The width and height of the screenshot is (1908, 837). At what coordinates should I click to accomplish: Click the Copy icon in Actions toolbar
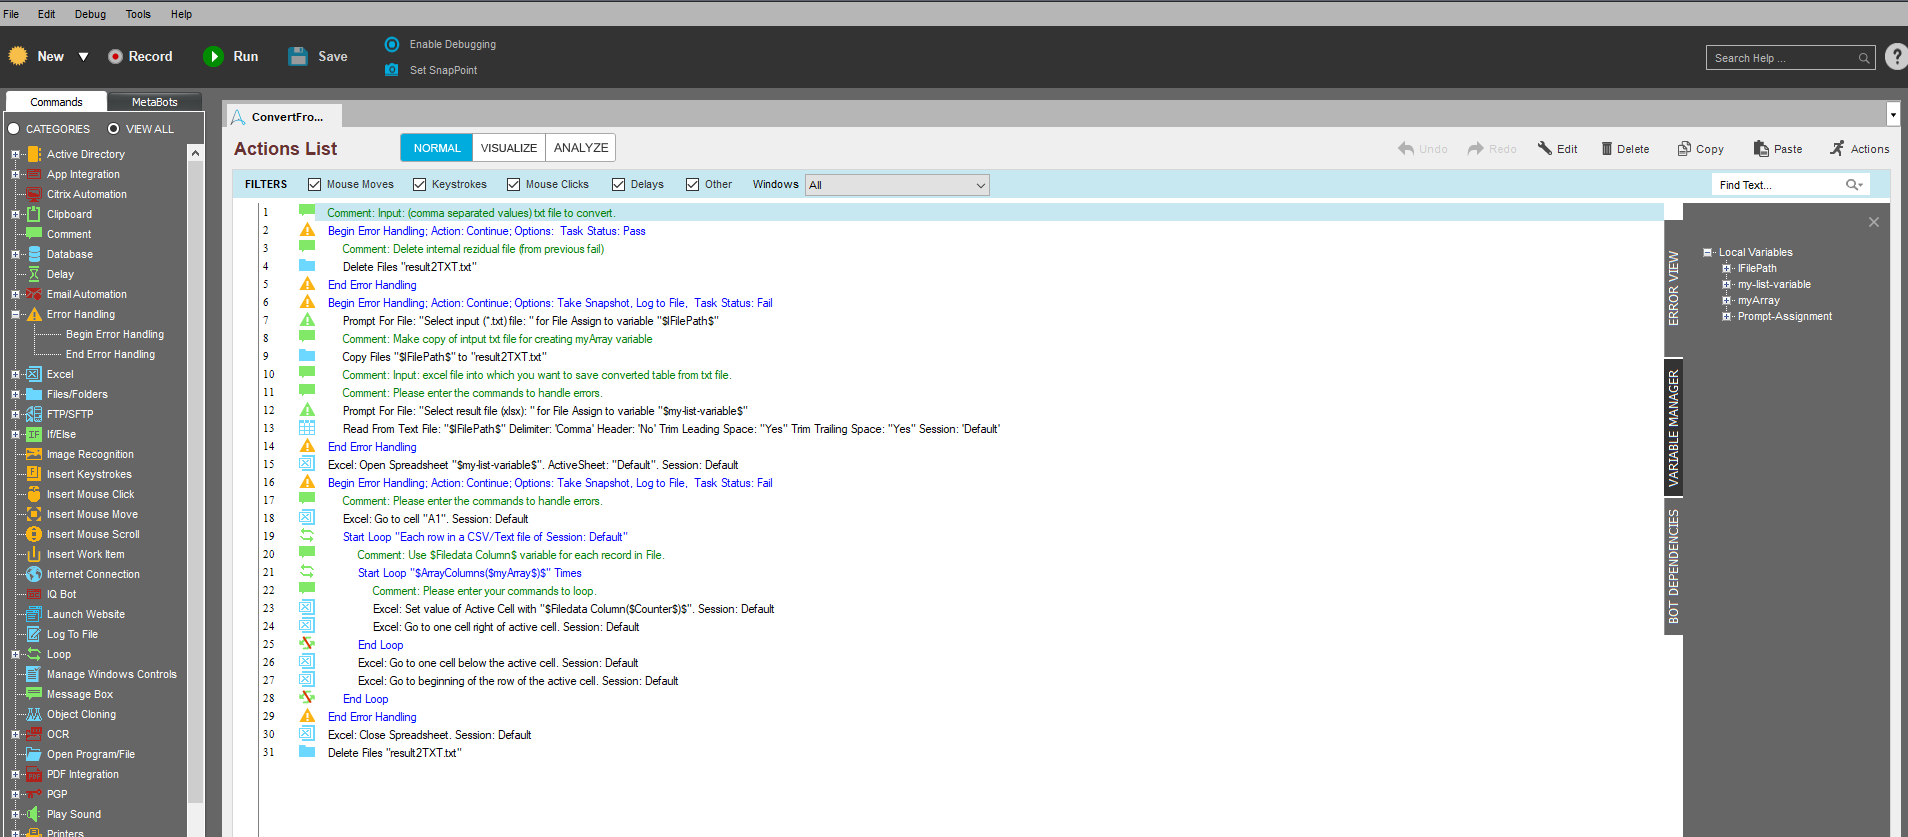coord(1684,149)
